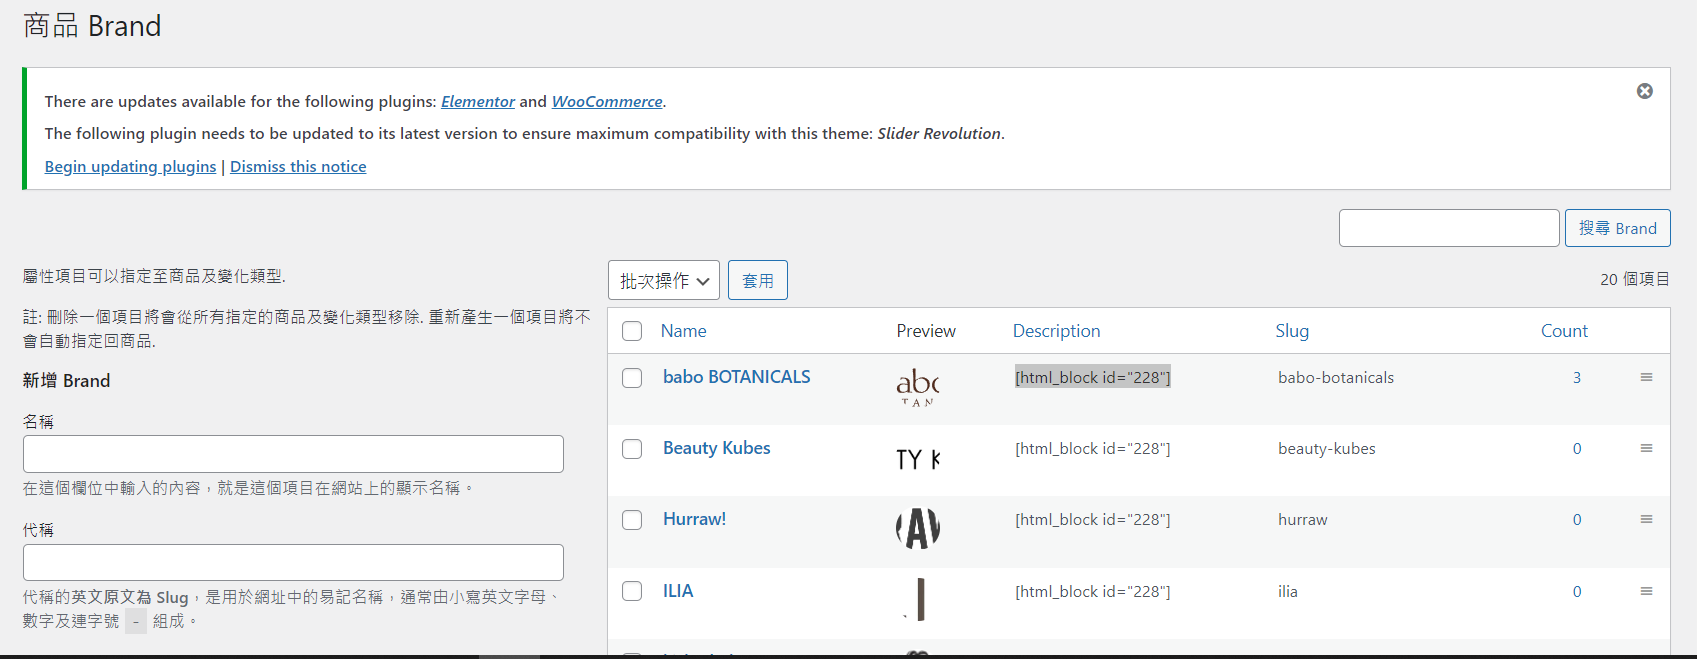Click Beauty Kubes preview logo thumbnail
Image resolution: width=1697 pixels, height=659 pixels.
[917, 459]
